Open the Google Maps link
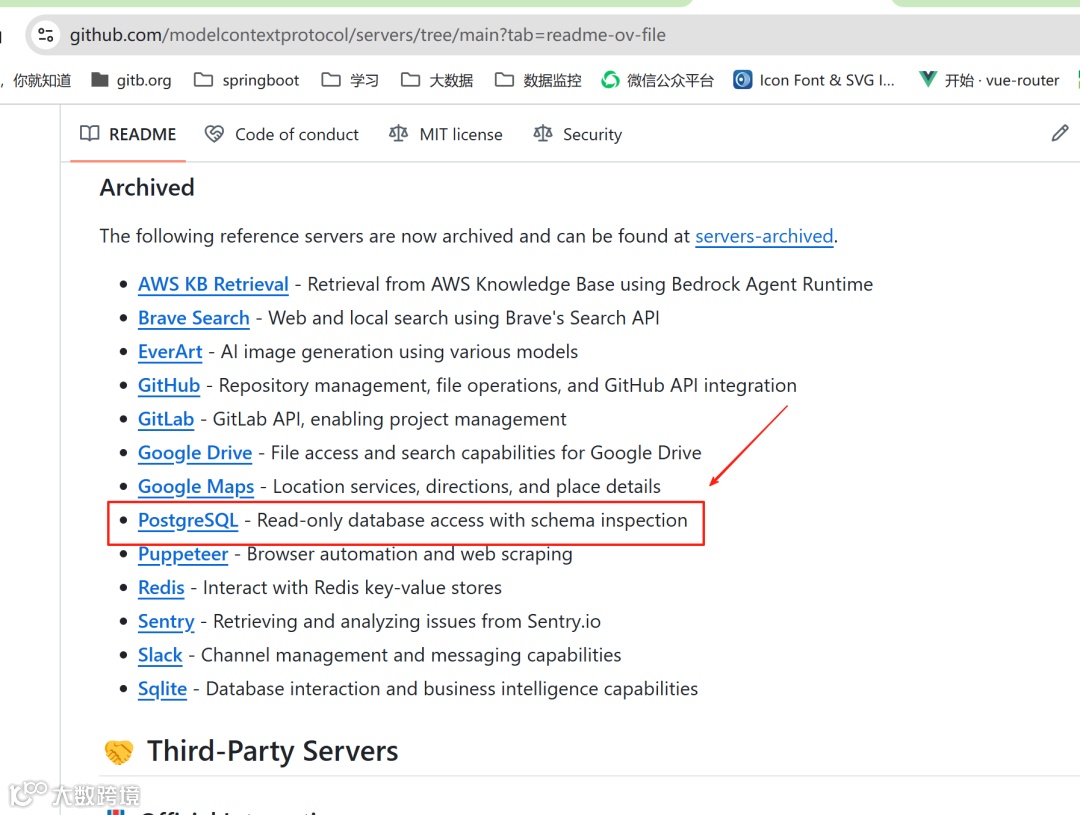 196,487
